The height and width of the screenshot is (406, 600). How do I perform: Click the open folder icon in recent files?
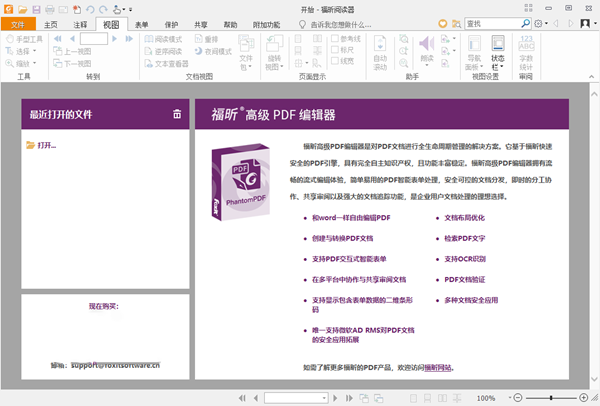(x=30, y=146)
